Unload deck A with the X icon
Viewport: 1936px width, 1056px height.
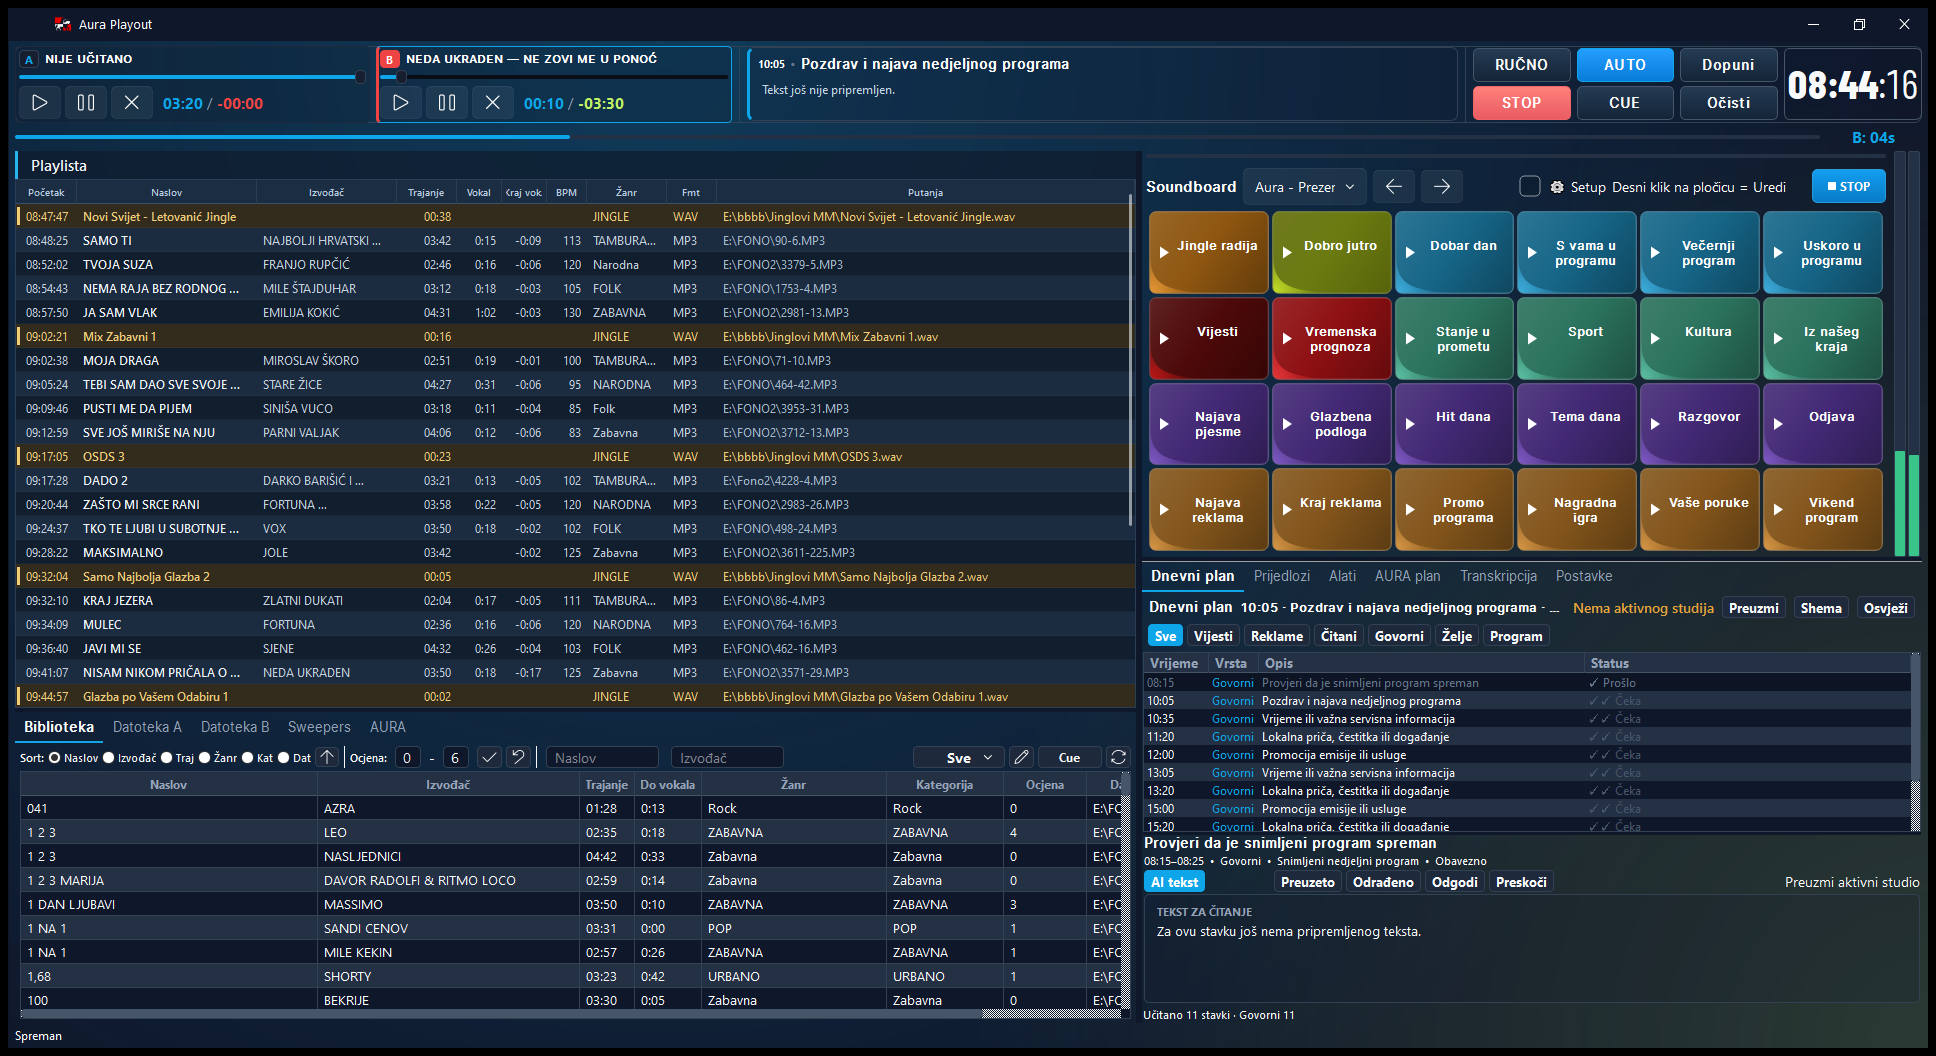coord(132,102)
